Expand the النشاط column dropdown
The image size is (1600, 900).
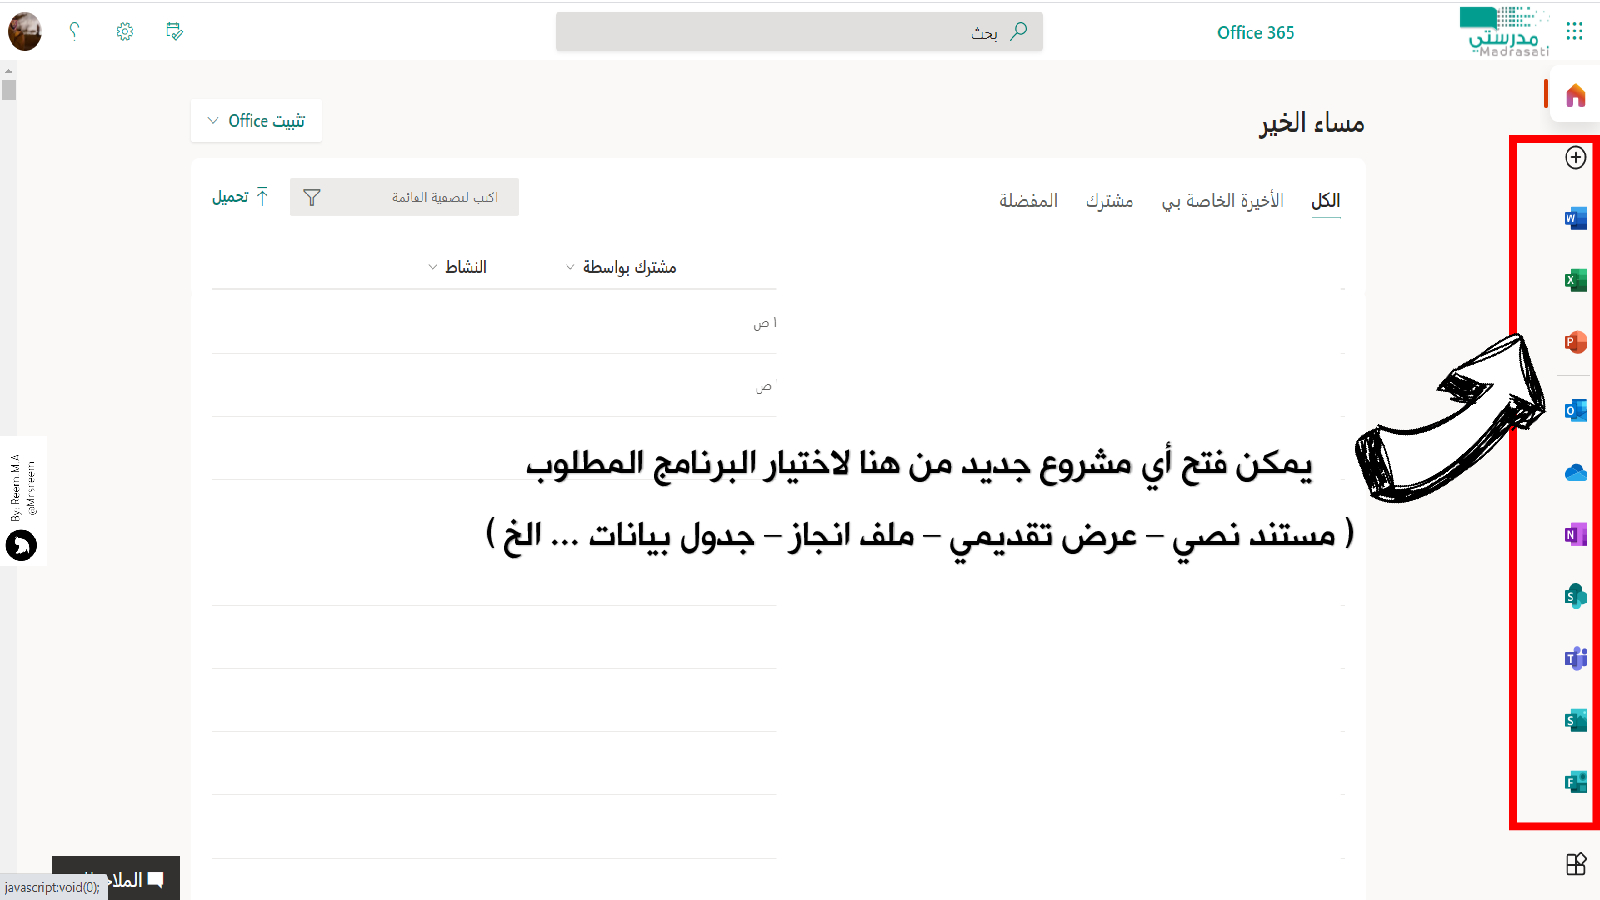(457, 267)
